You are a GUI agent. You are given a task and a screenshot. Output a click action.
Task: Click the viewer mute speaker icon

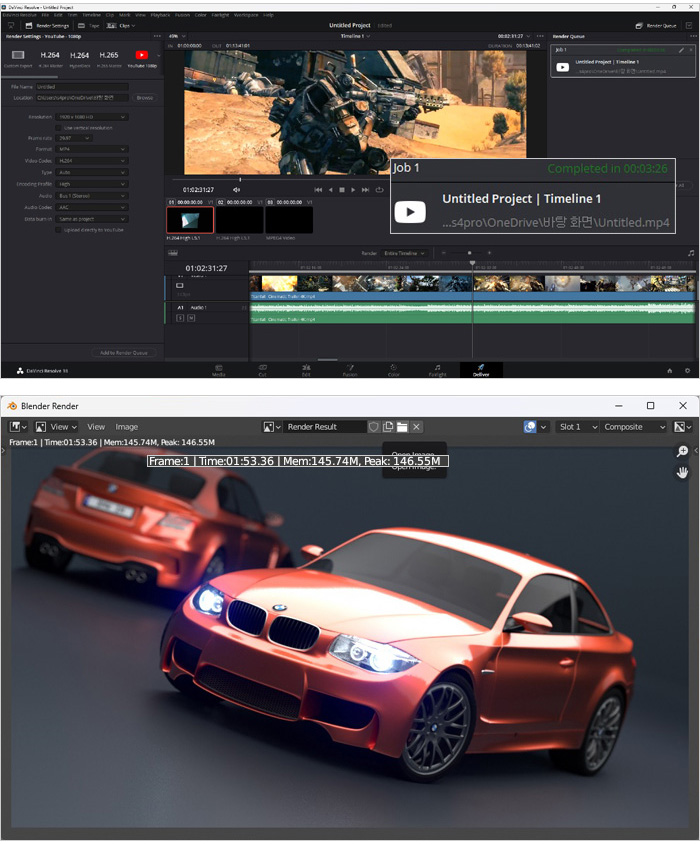click(236, 189)
